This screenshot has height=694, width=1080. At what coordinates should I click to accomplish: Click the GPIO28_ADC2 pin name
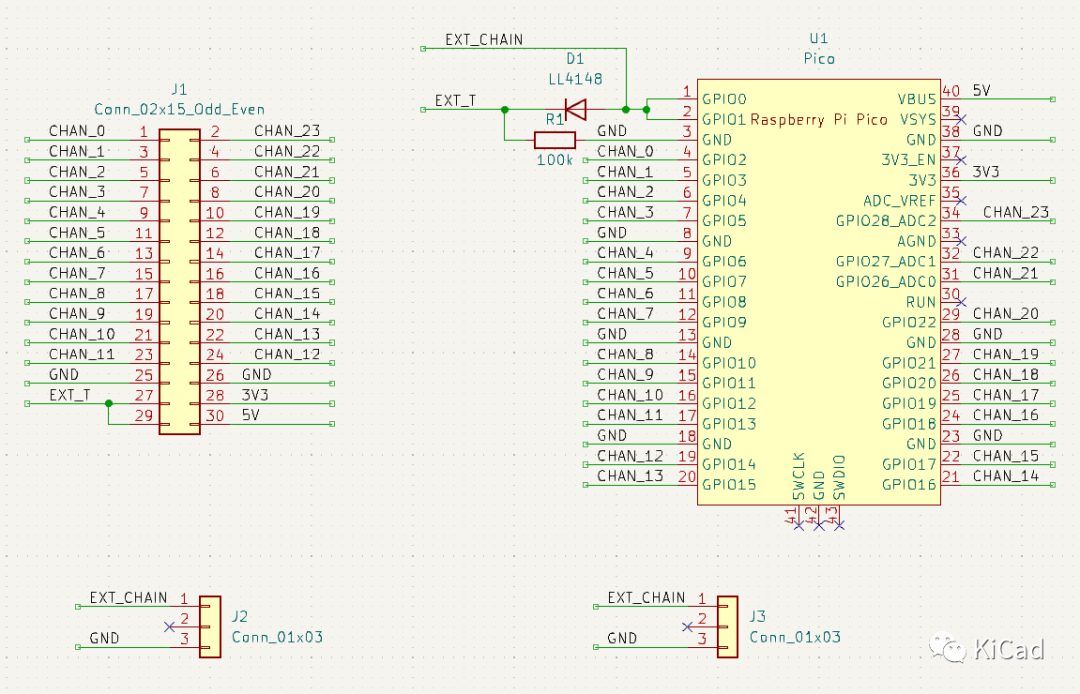886,221
